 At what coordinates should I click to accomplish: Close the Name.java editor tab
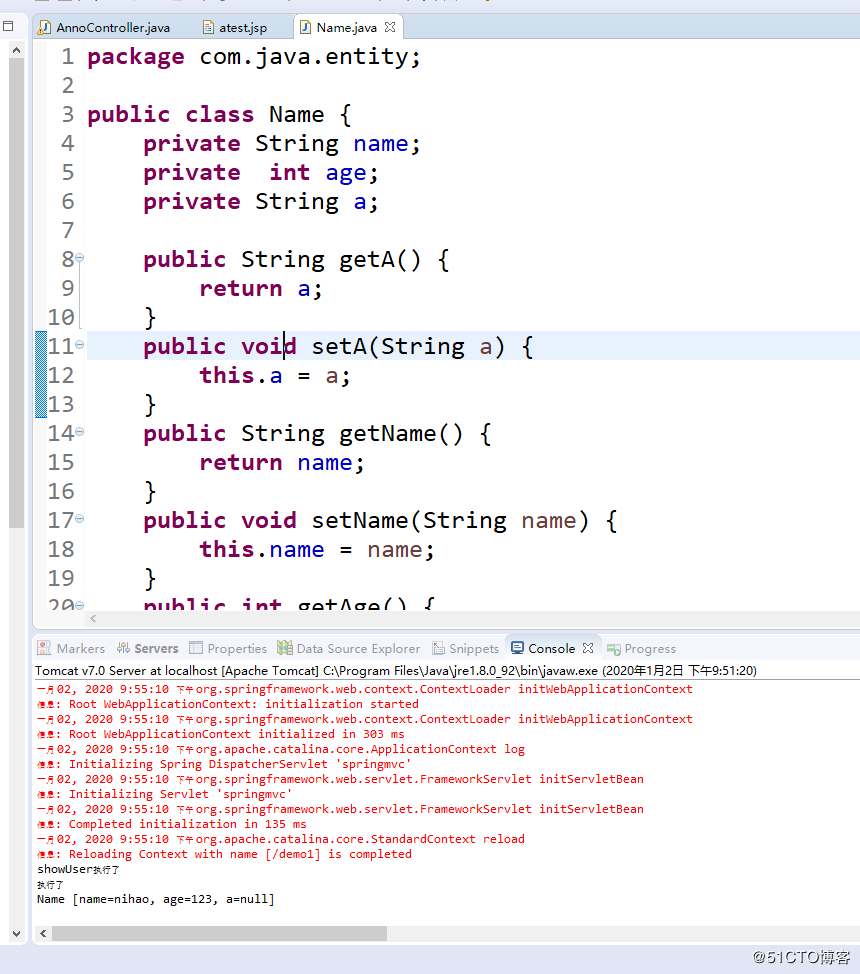[390, 27]
